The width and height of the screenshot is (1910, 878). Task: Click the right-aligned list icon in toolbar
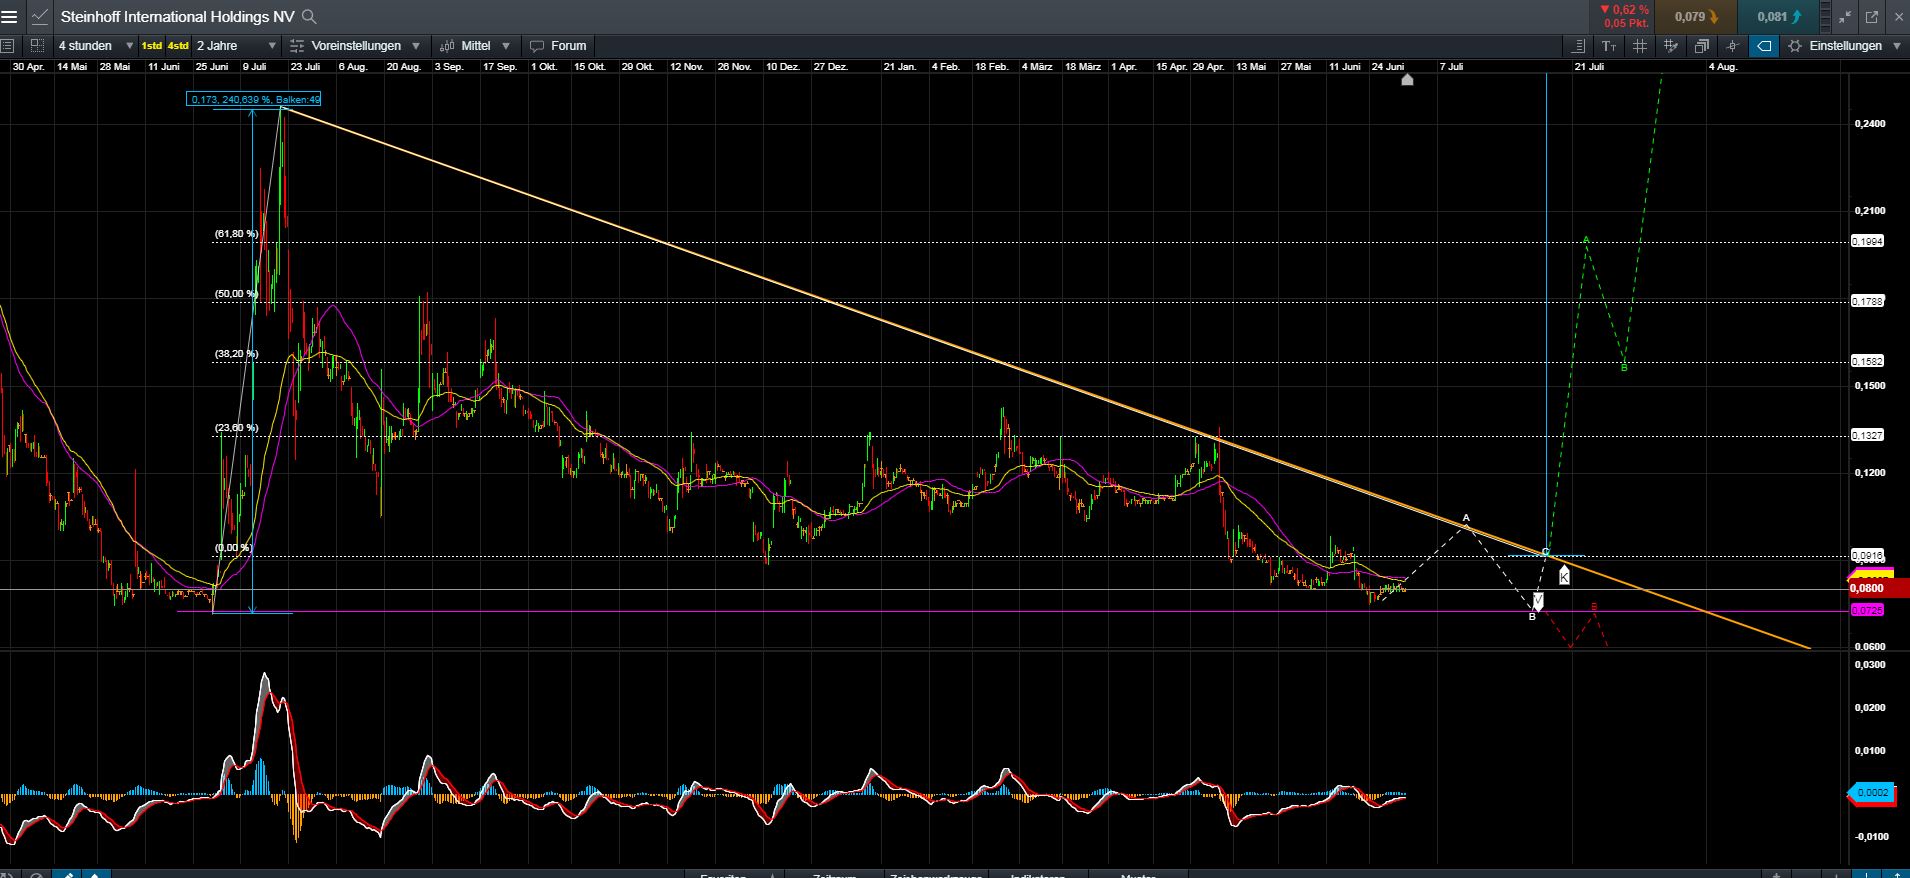pos(1578,46)
